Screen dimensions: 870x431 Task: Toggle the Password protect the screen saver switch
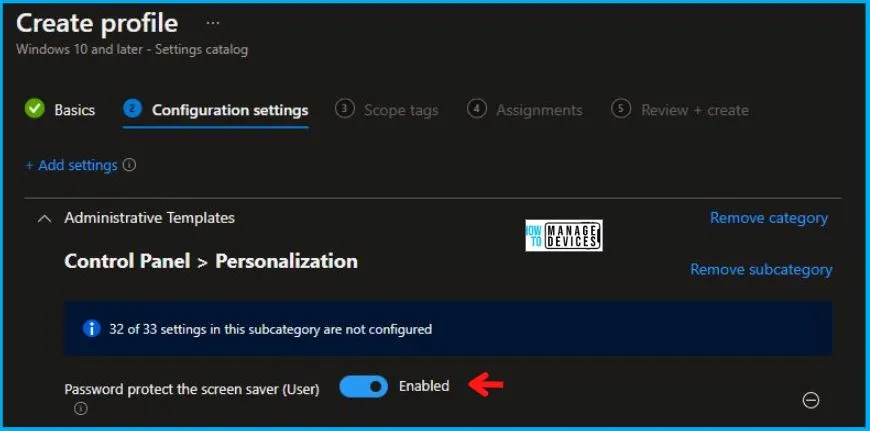coord(363,386)
